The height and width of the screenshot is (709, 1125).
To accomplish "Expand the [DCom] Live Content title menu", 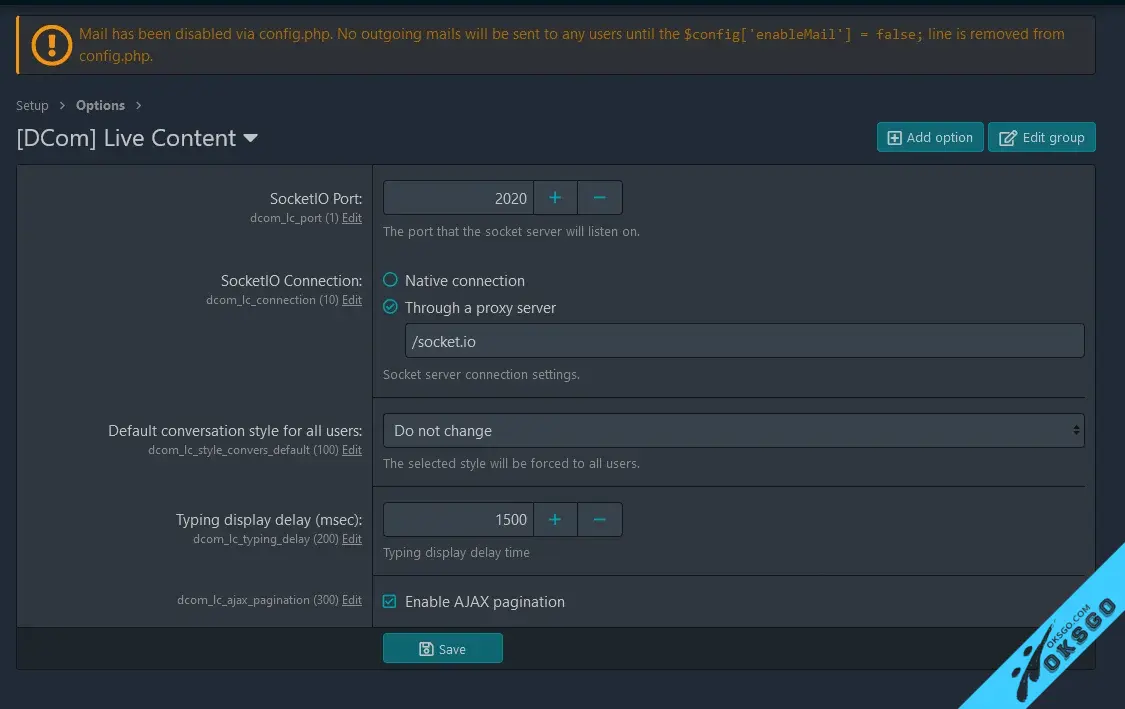I will (x=251, y=139).
